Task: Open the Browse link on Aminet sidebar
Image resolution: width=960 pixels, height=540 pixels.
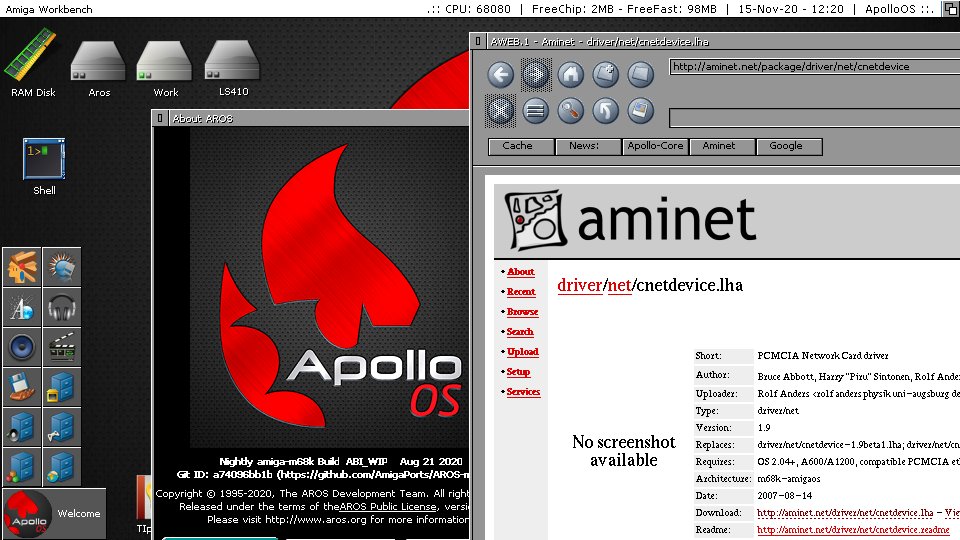Action: click(x=522, y=312)
